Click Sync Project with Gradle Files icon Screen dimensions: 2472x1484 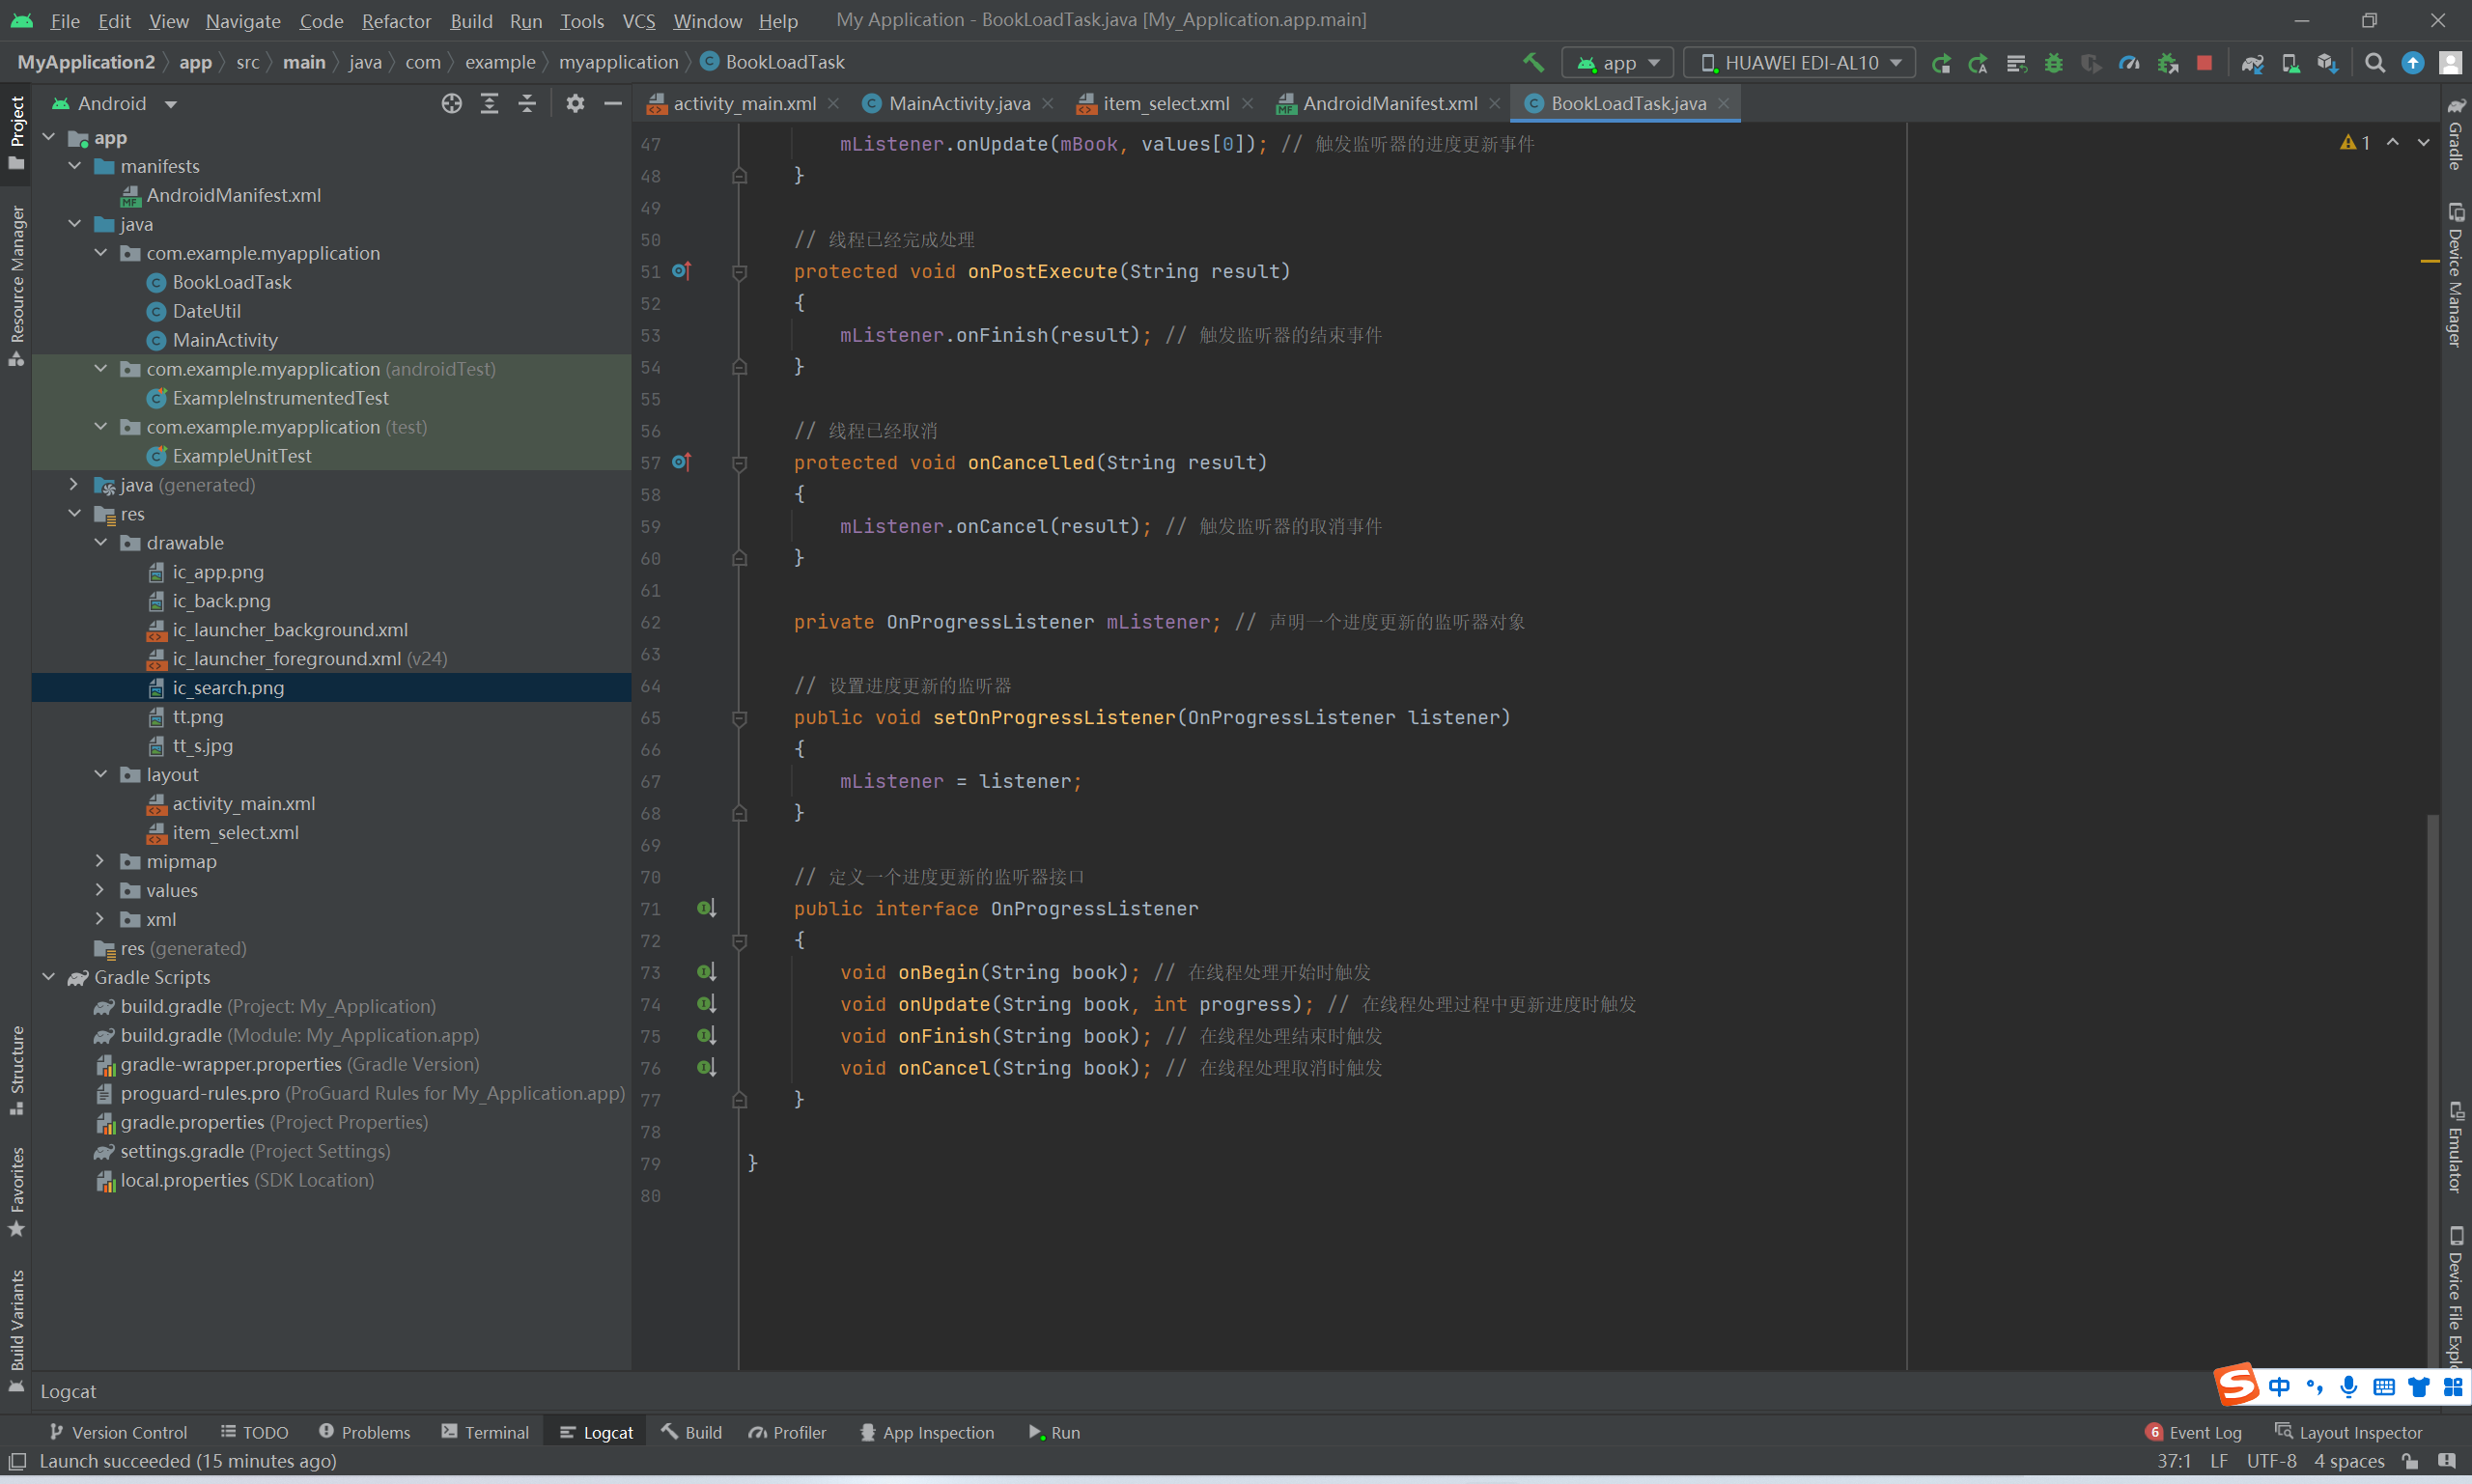pyautogui.click(x=2252, y=63)
